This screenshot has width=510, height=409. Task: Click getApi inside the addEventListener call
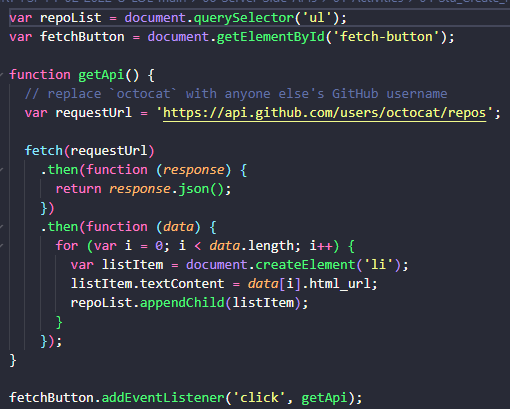pos(324,398)
